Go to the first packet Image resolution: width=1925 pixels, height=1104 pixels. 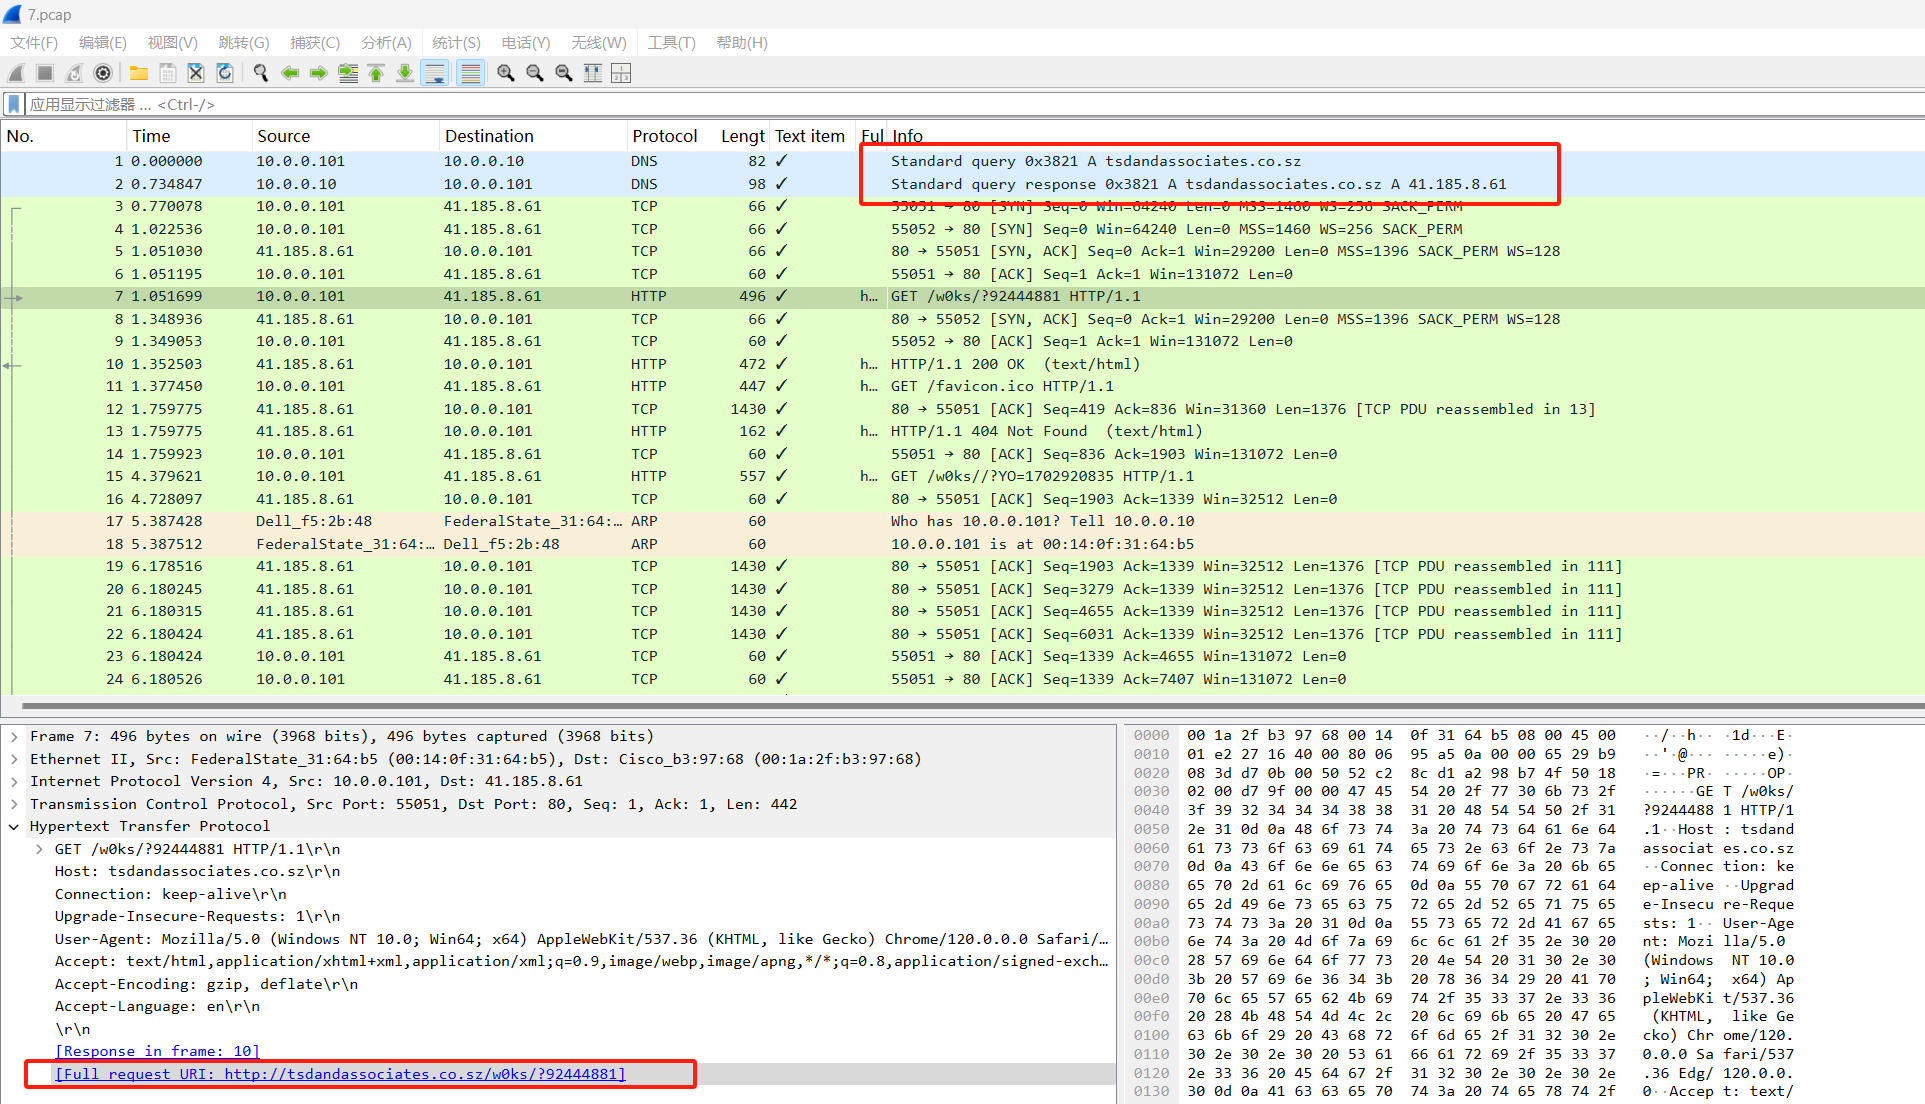tap(376, 73)
